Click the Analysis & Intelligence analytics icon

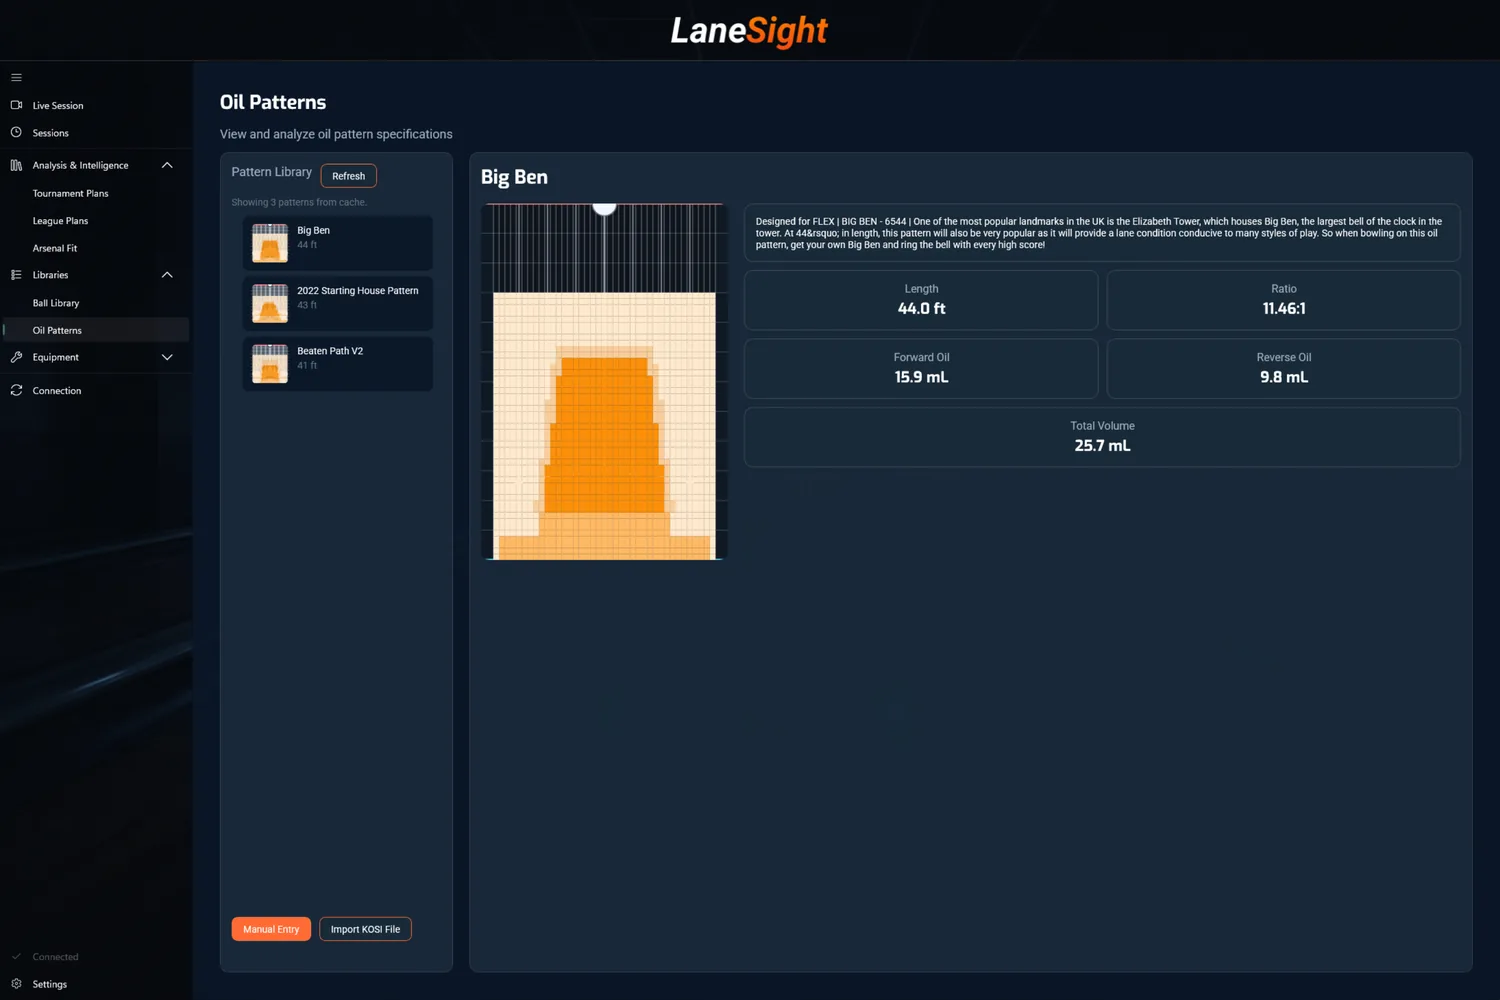pos(16,165)
